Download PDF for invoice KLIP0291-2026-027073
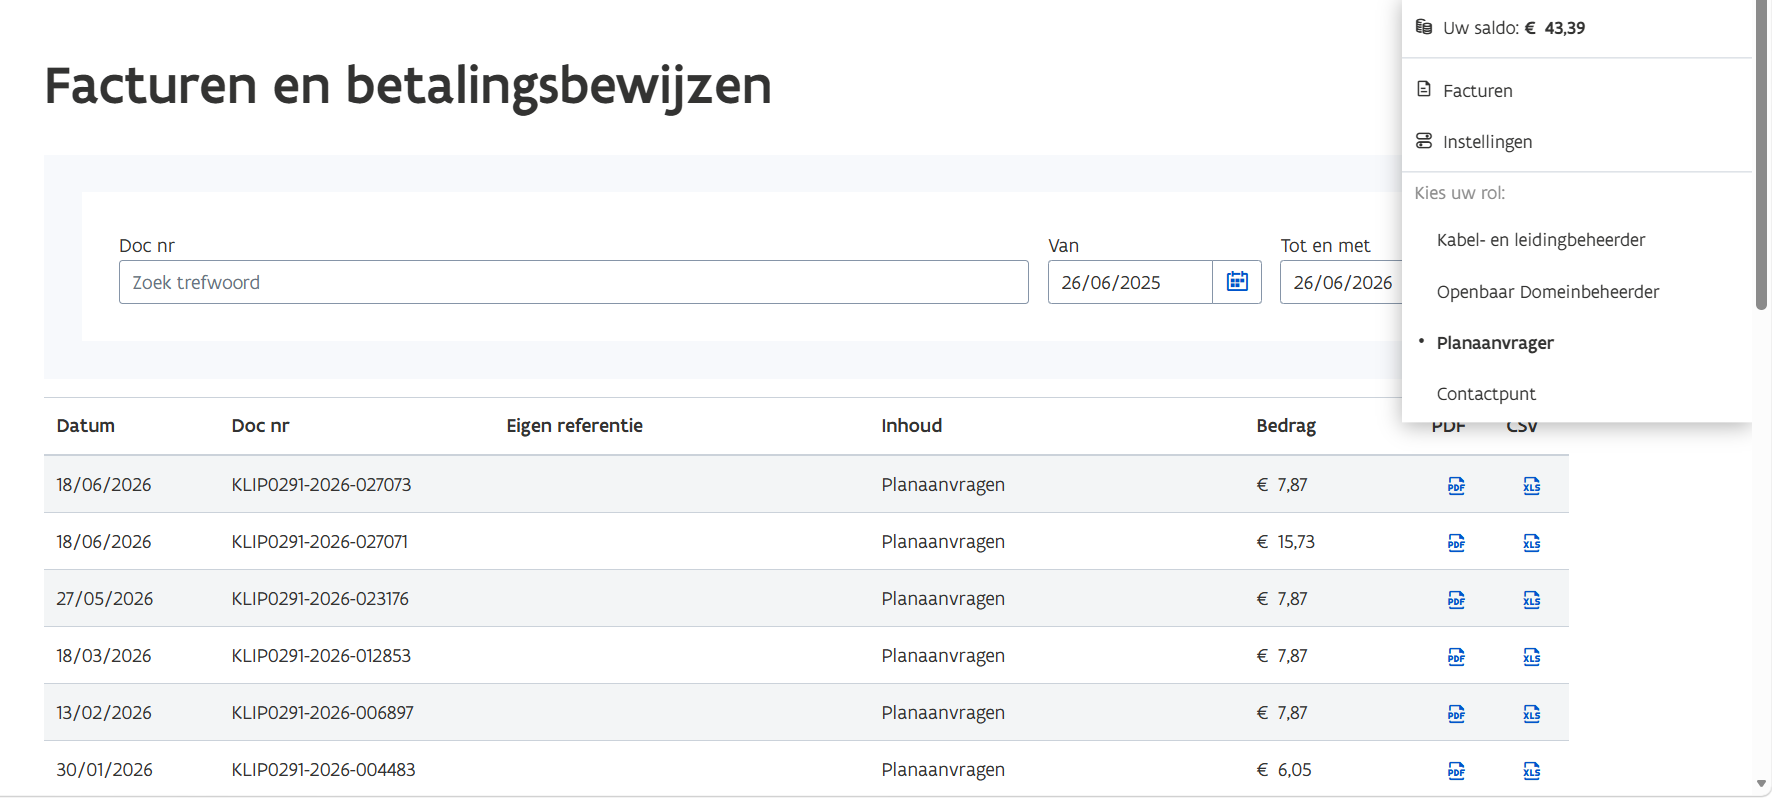 (1456, 486)
